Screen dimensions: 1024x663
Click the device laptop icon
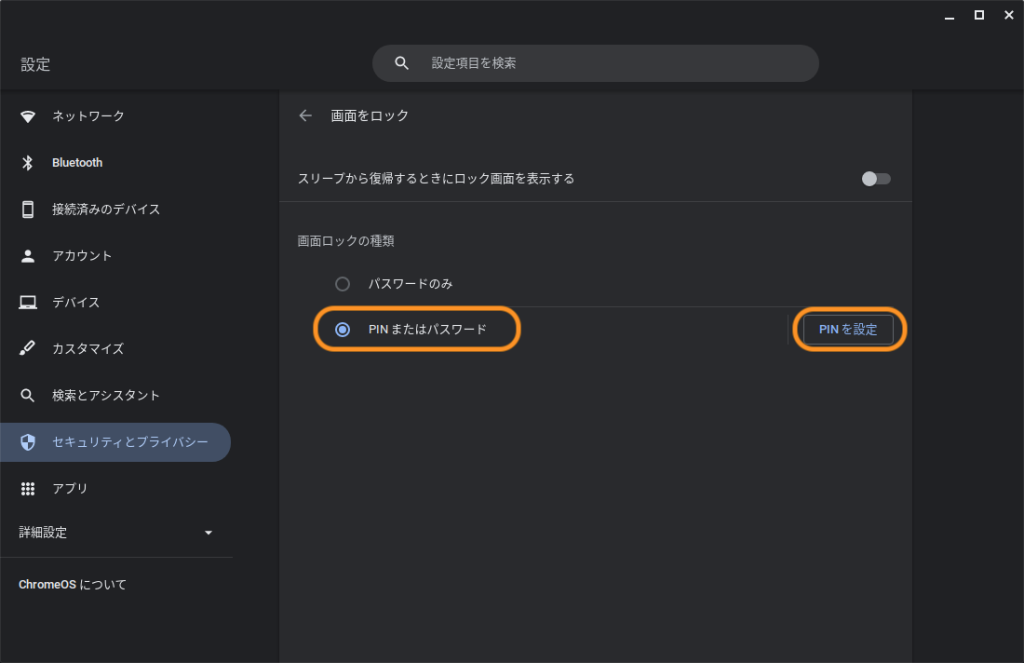pos(27,302)
